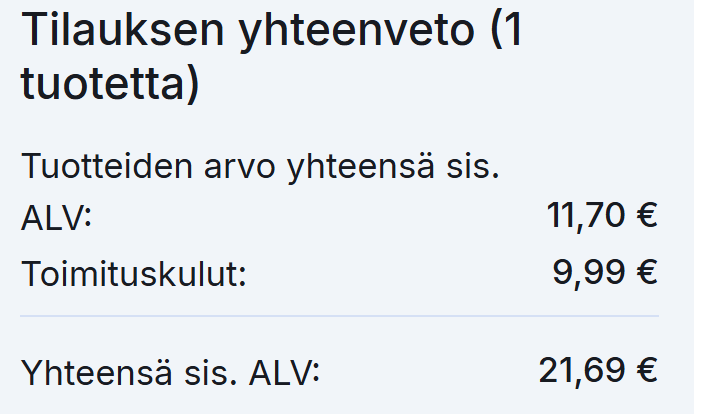Select the 9,99 shipping cost number
The image size is (716, 414).
pos(589,273)
